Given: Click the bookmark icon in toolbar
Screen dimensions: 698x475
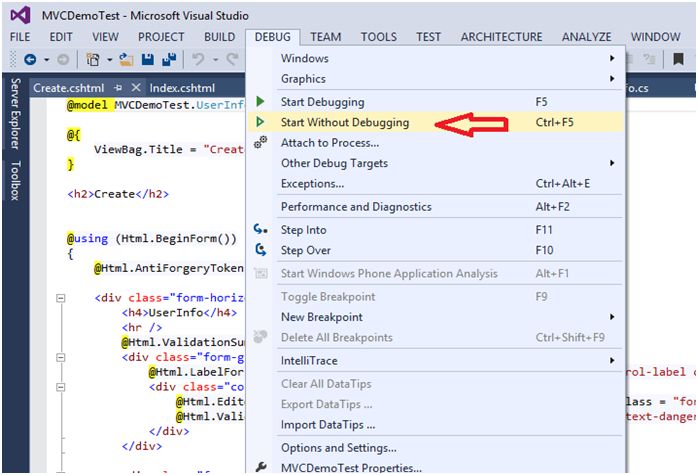Looking at the screenshot, I should (678, 59).
